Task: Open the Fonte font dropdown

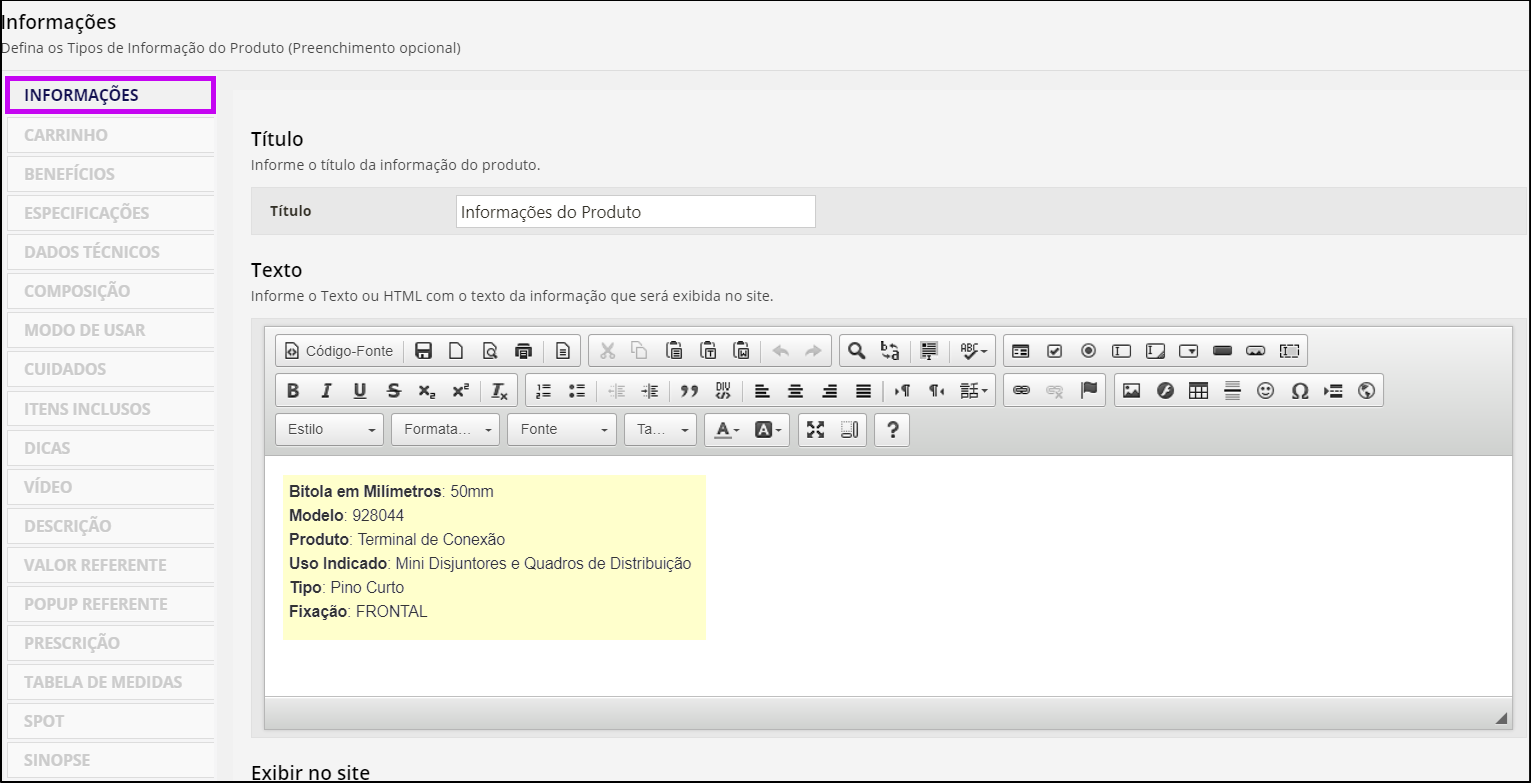Action: coord(562,430)
